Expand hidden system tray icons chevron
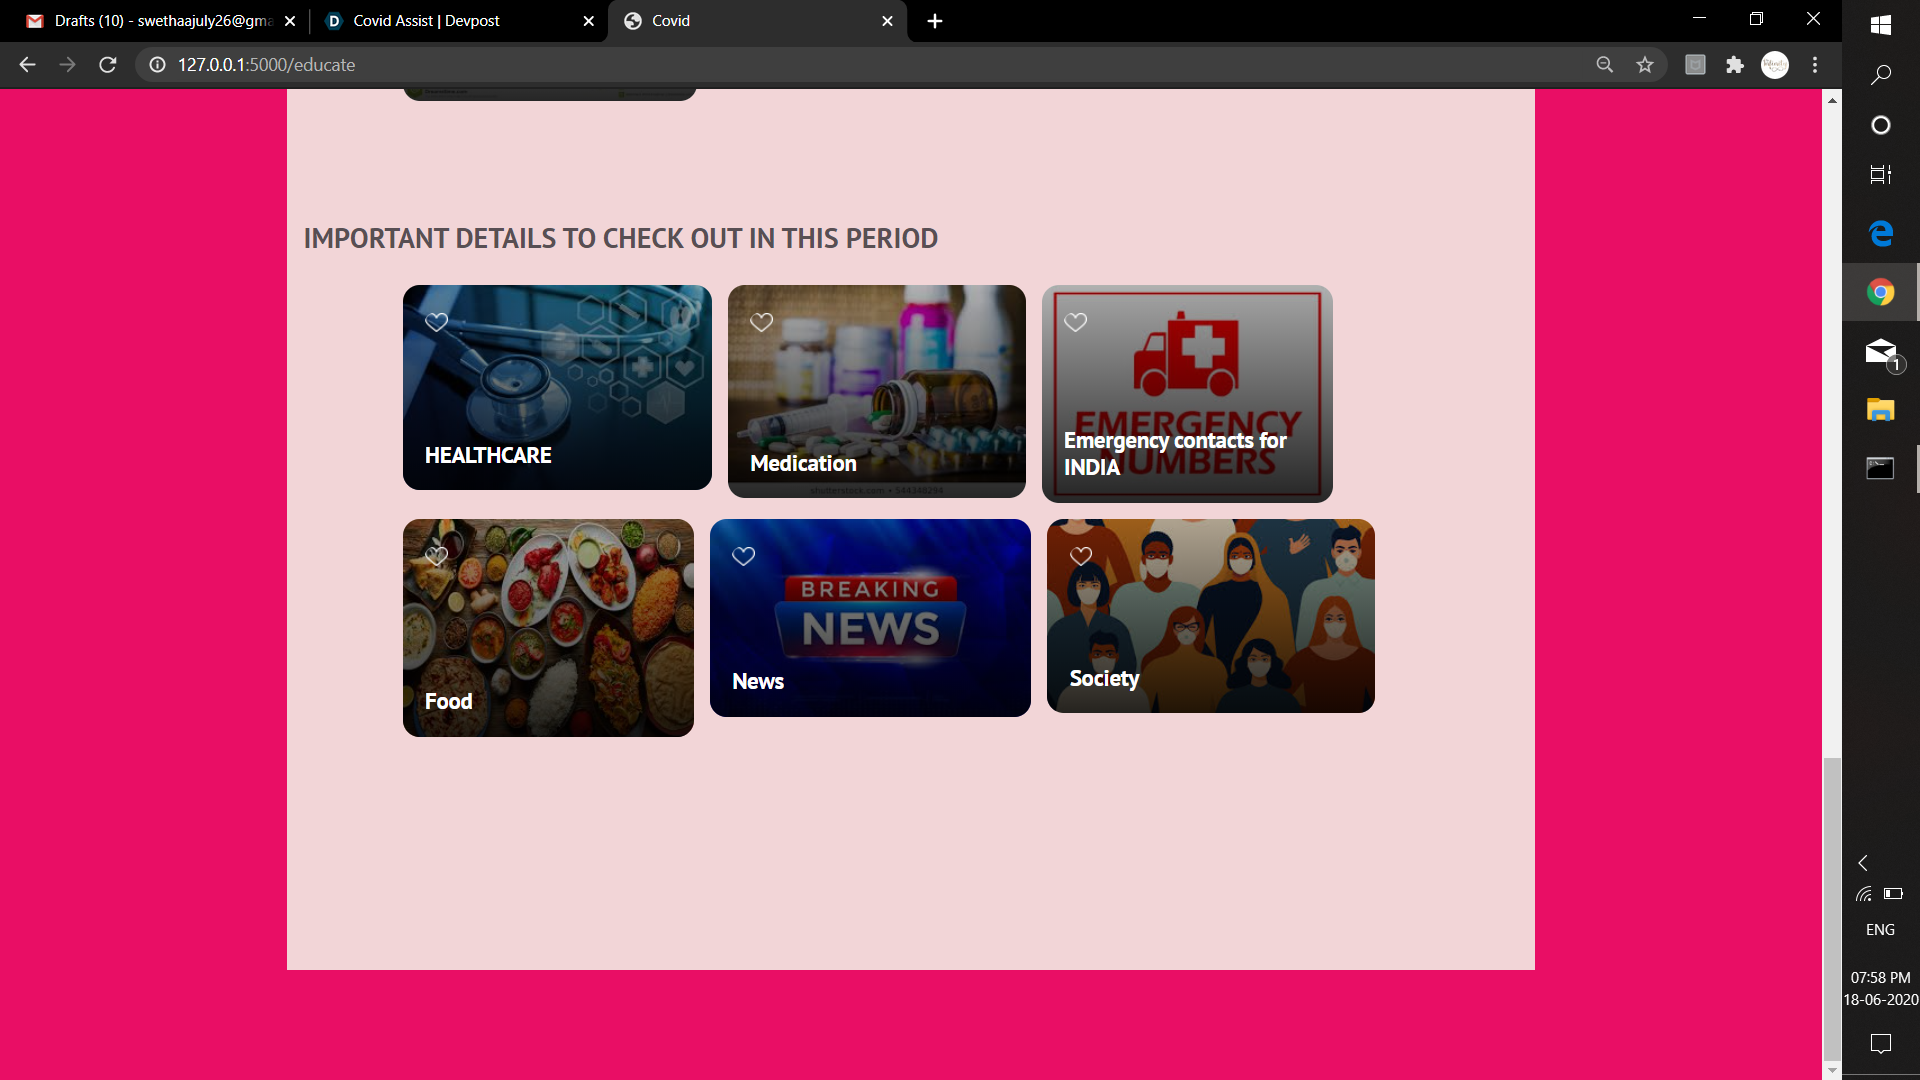The image size is (1920, 1080). coord(1863,863)
